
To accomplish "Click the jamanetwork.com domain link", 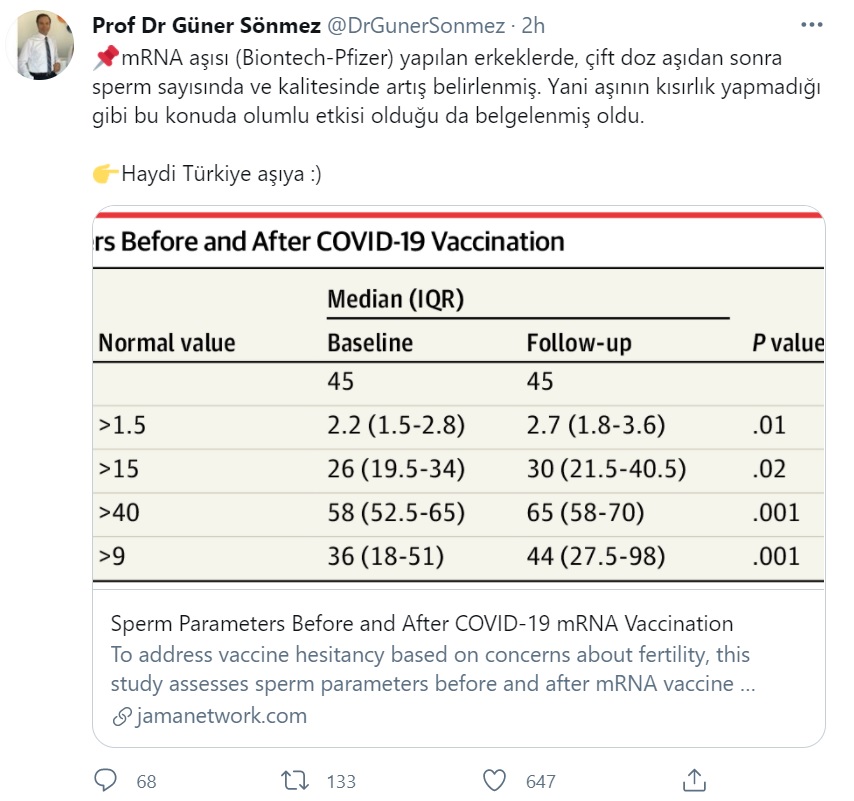I will pyautogui.click(x=222, y=716).
